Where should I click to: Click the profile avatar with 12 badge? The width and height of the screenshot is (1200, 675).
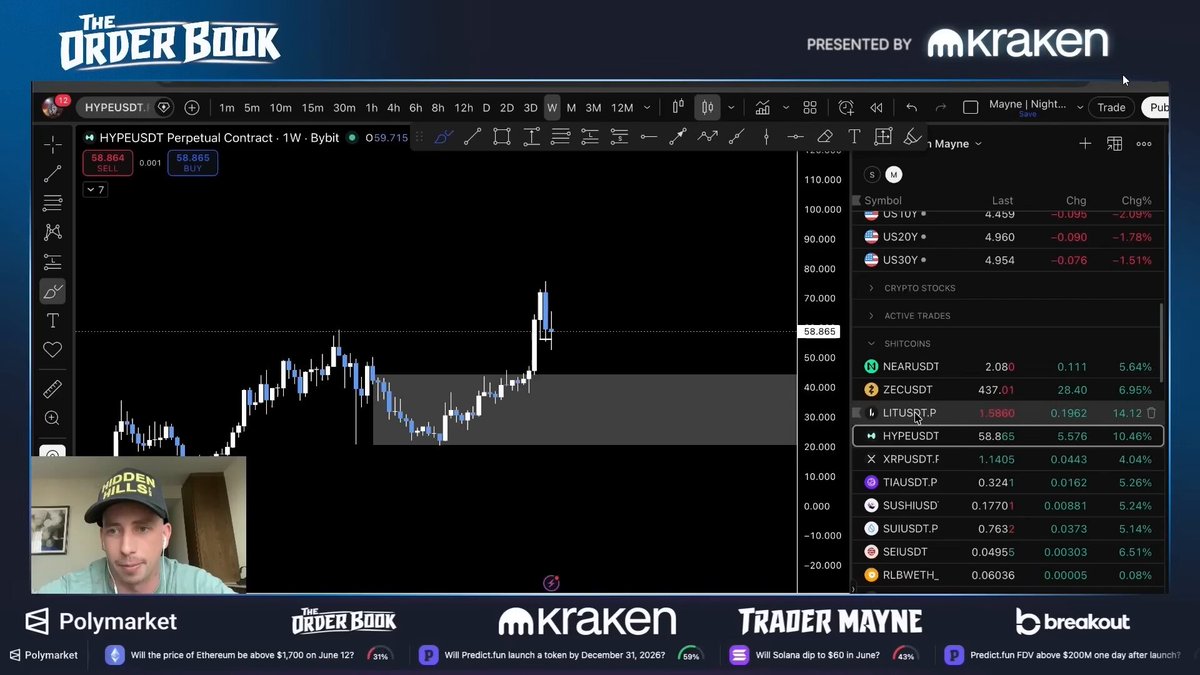[x=54, y=106]
